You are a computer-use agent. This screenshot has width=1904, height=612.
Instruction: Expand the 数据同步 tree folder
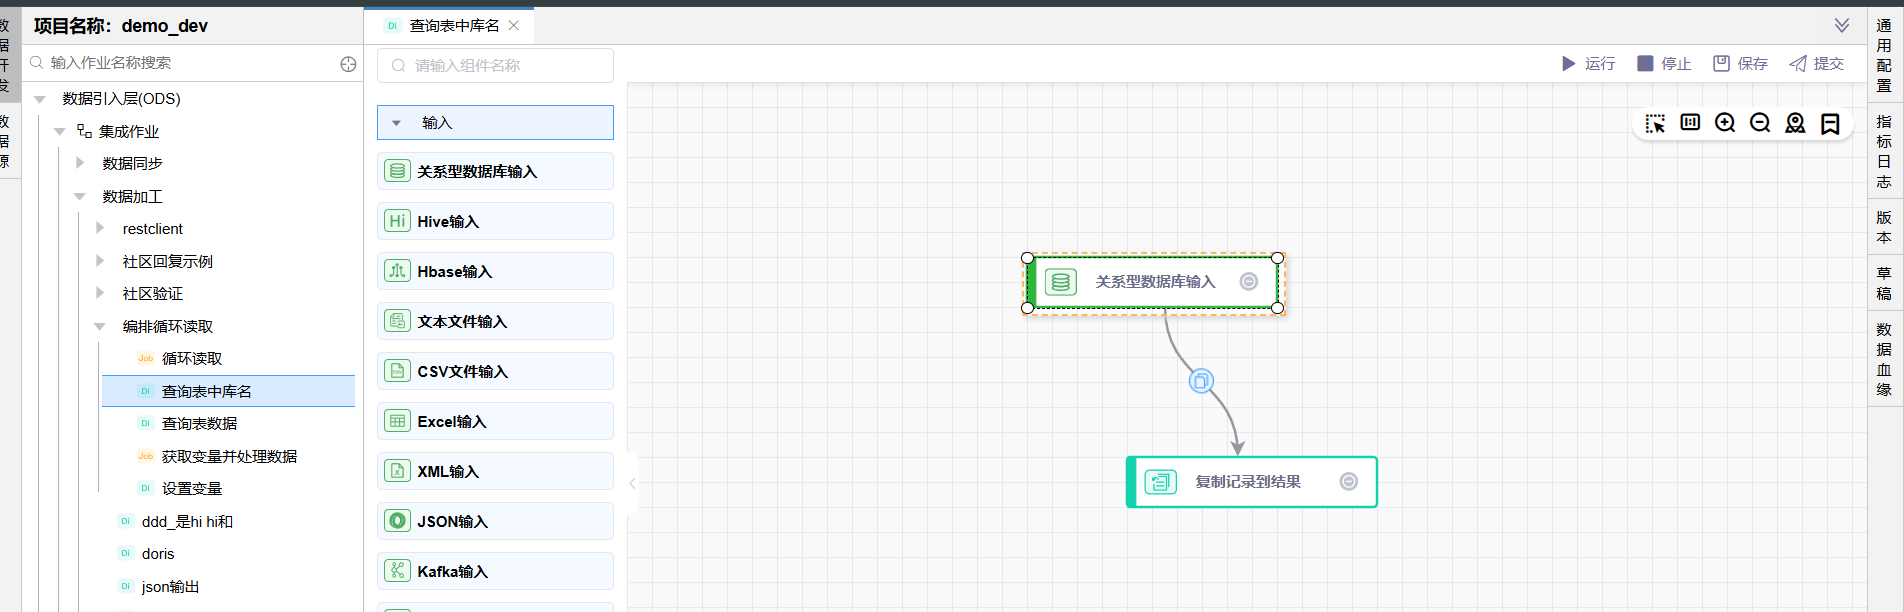click(x=80, y=163)
